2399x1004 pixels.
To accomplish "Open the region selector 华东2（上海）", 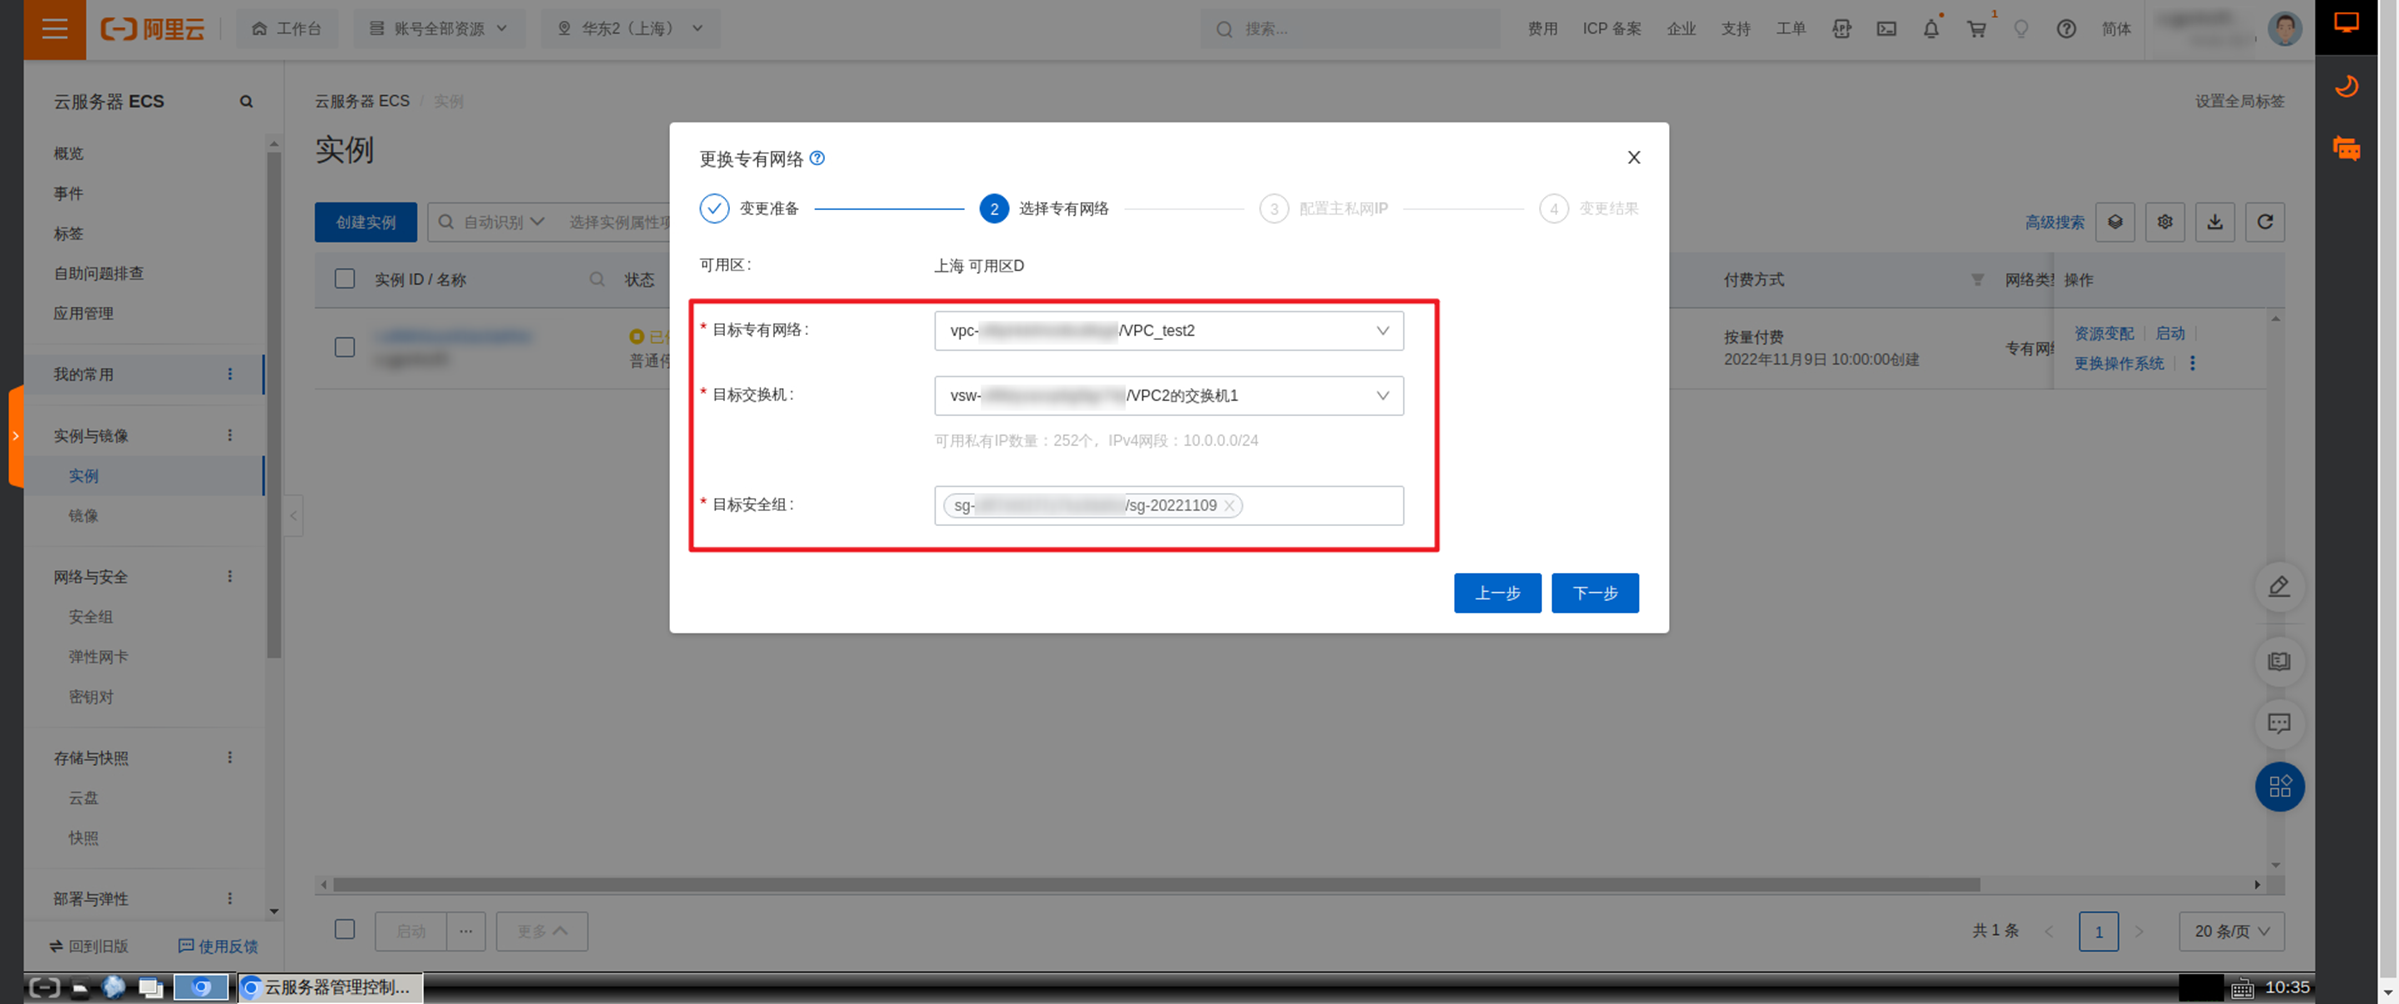I will 630,29.
